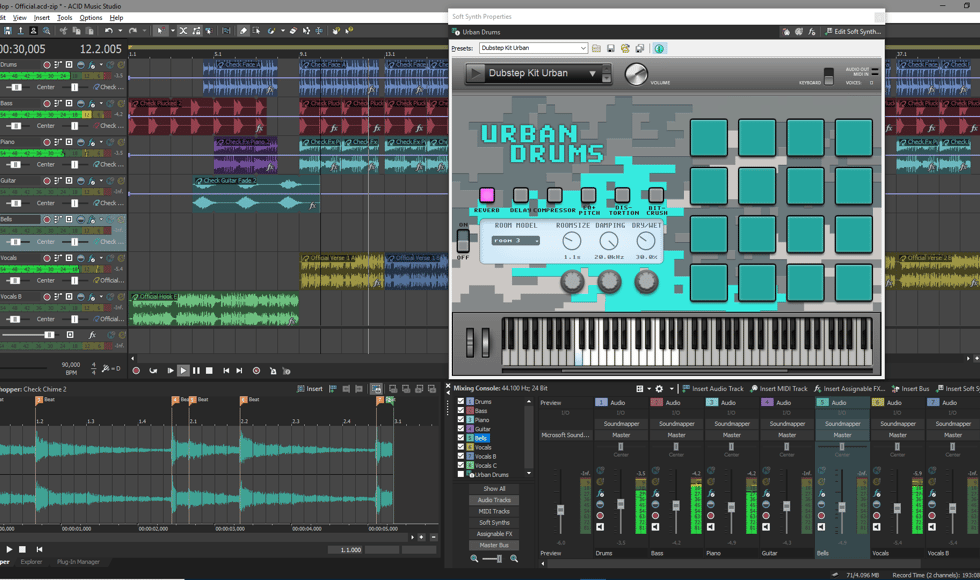Check the Urban Drums checkbox in channel list
The width and height of the screenshot is (980, 580).
(x=461, y=474)
